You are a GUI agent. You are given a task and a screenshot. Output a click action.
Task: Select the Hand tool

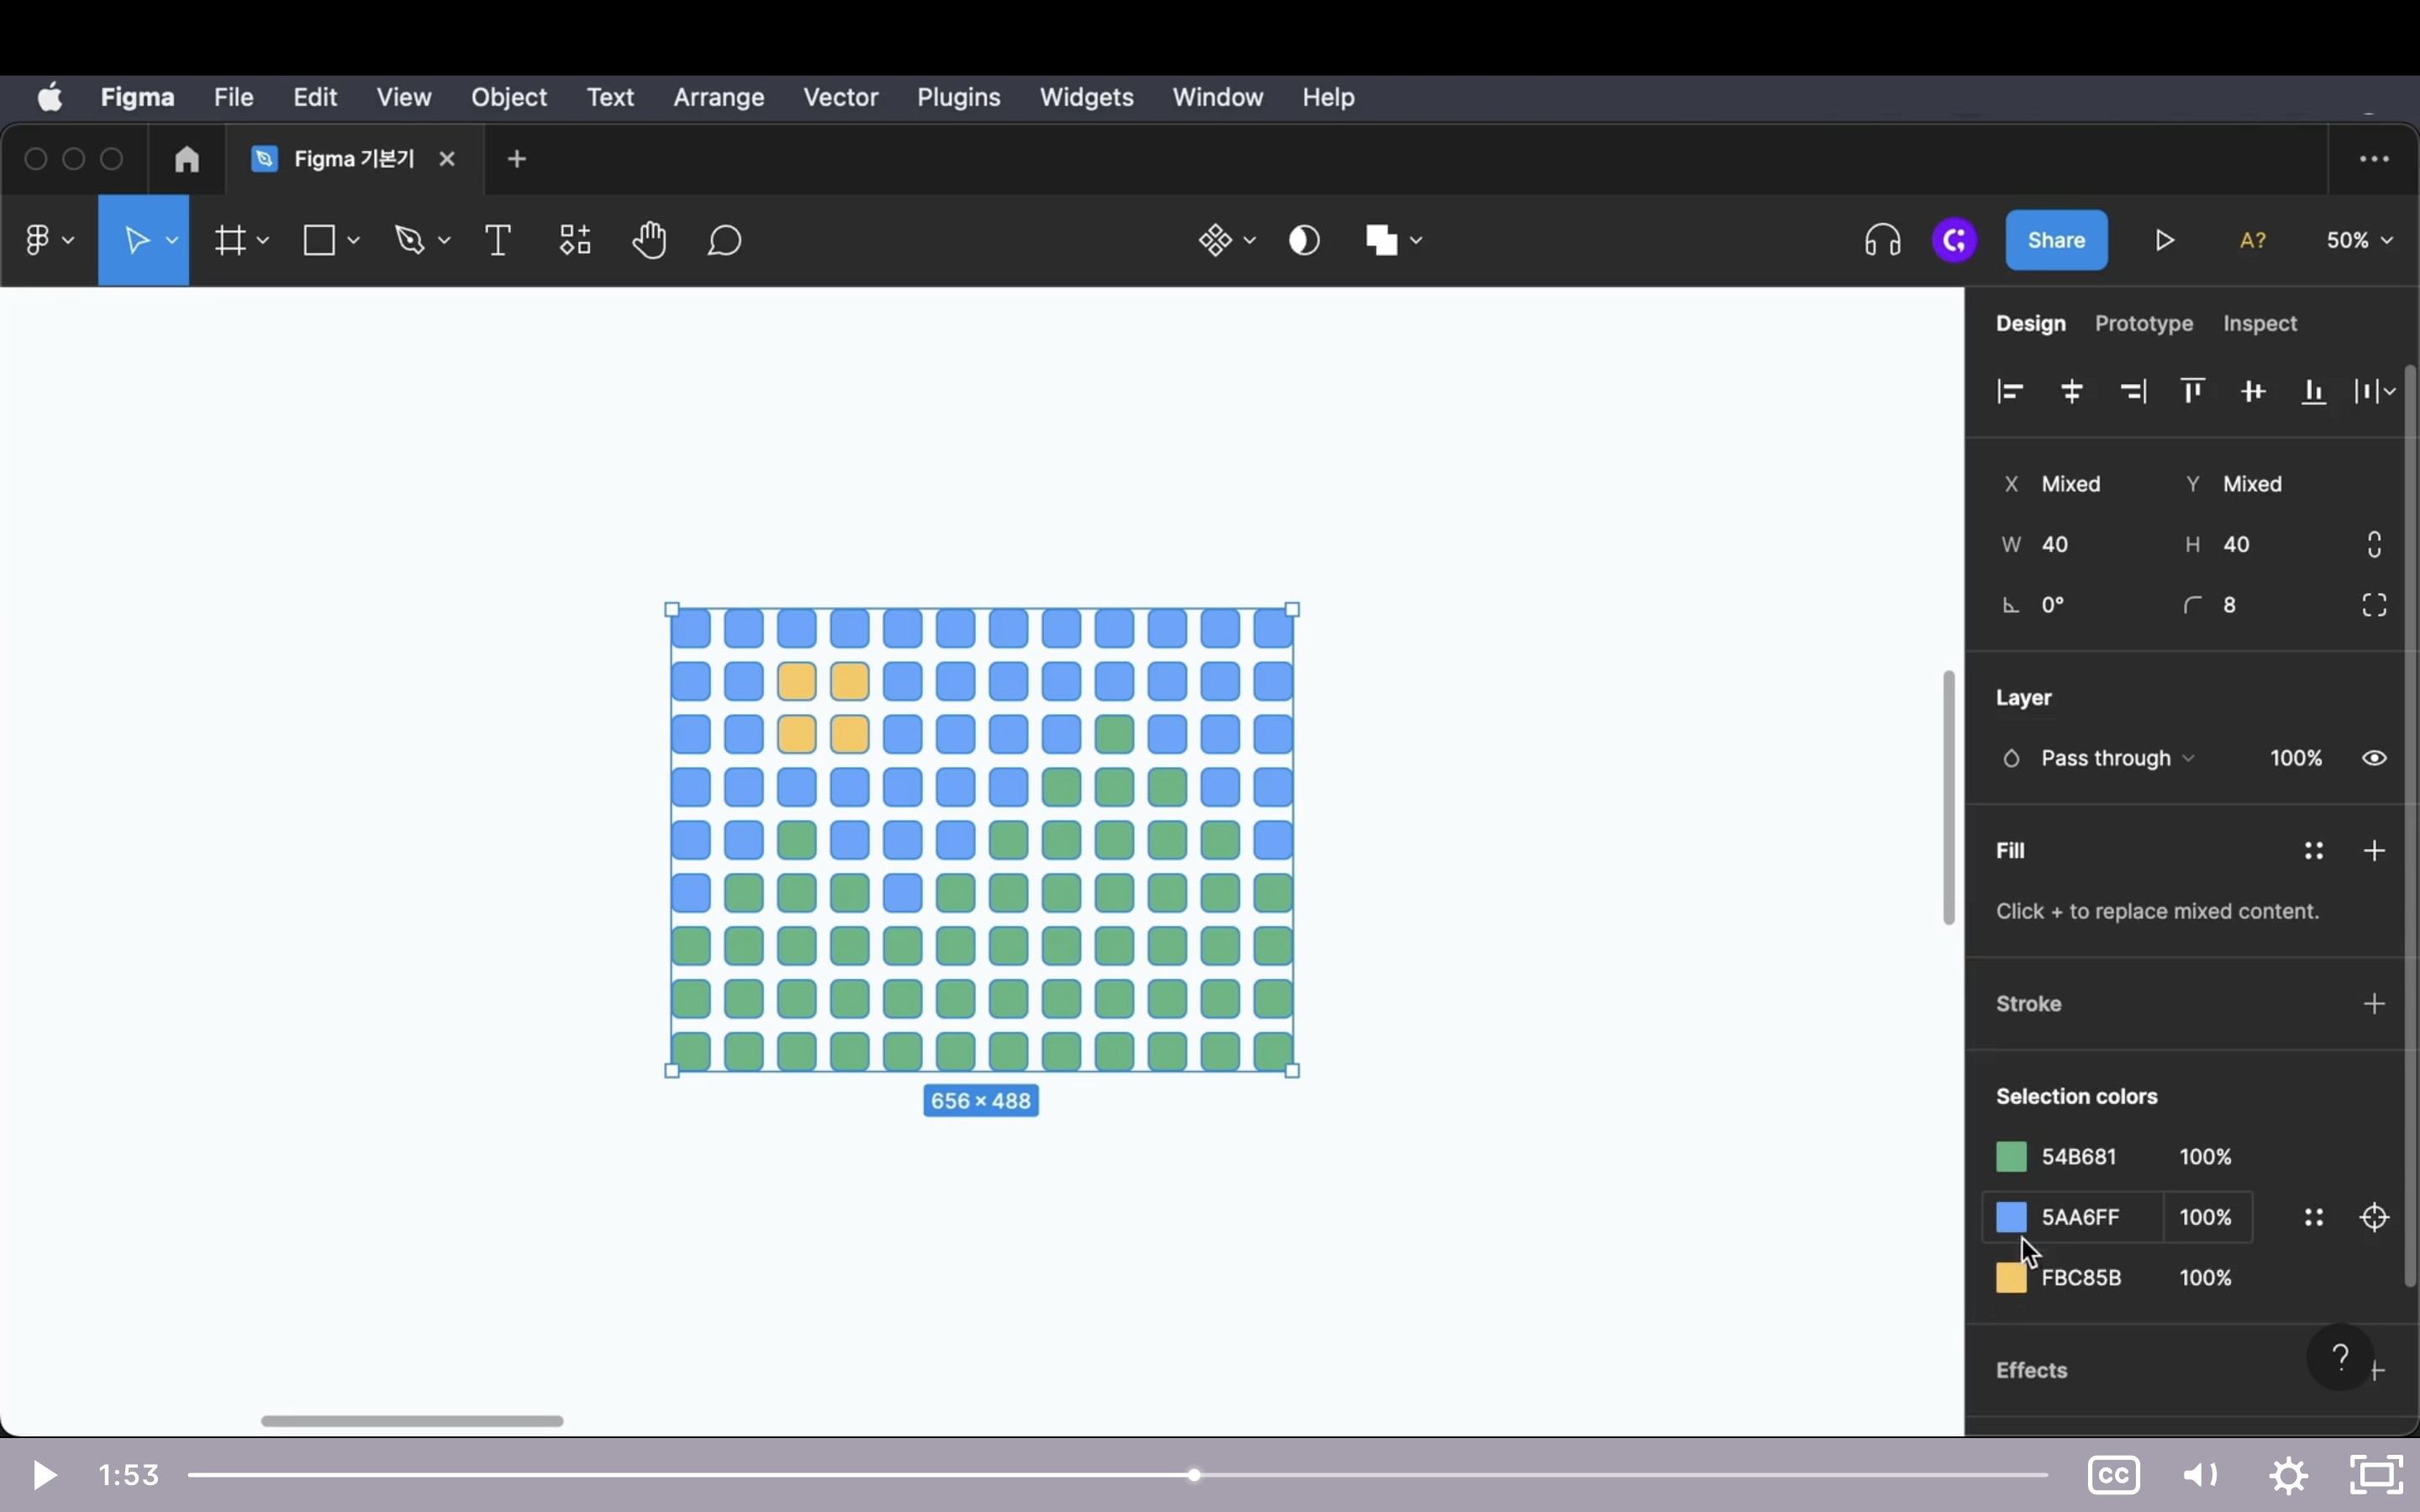pyautogui.click(x=650, y=240)
